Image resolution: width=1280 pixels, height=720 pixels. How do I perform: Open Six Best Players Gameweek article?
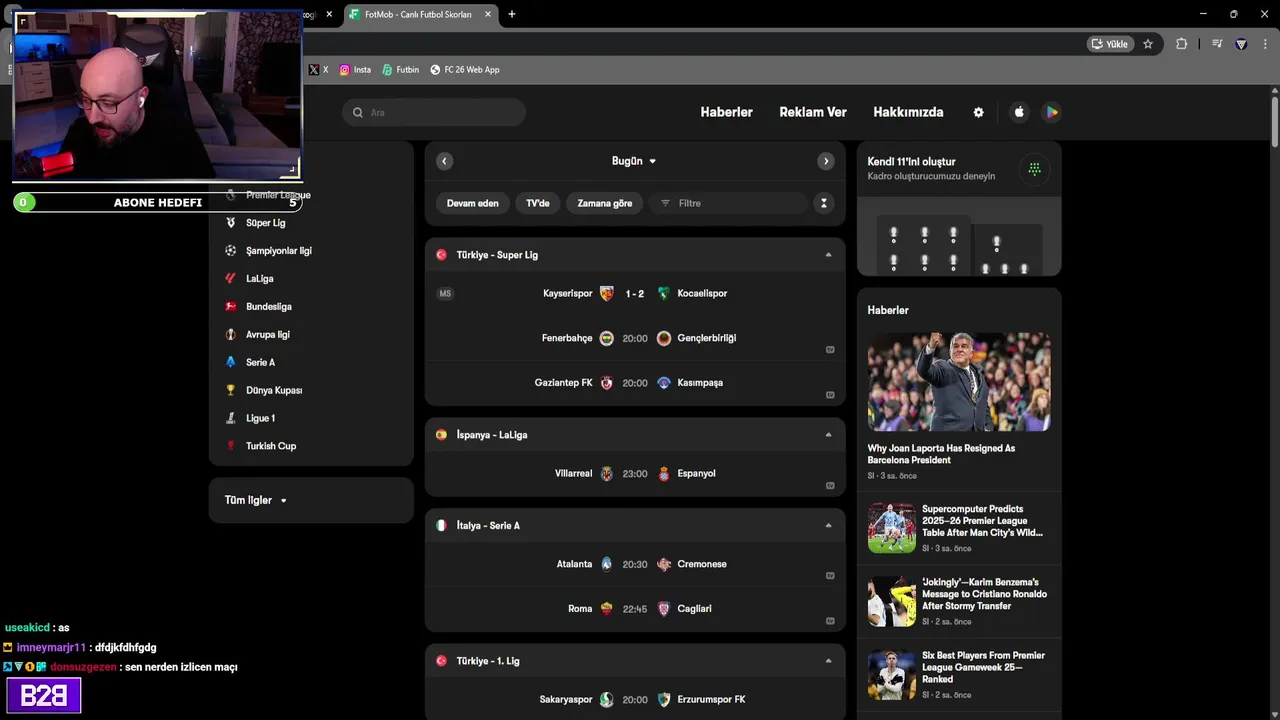[x=959, y=675]
